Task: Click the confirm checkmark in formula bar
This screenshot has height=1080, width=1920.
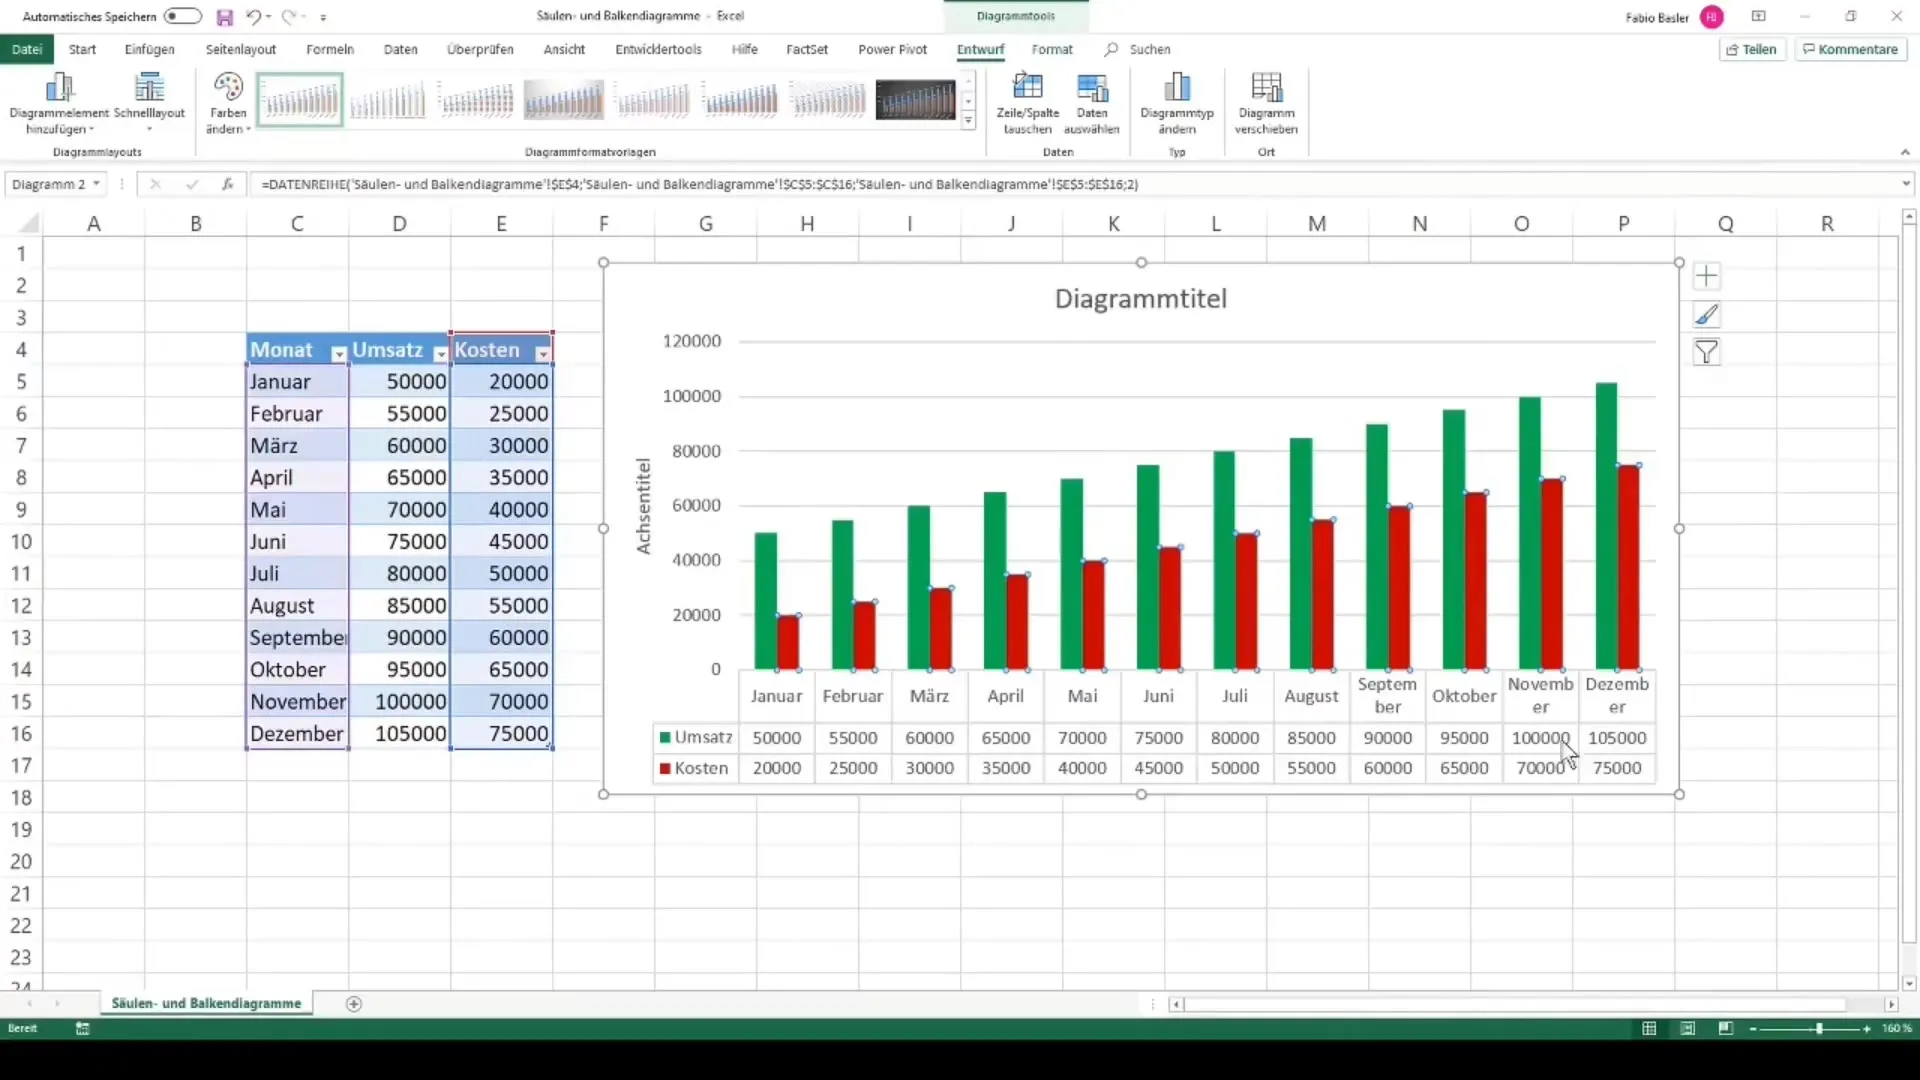Action: point(191,184)
